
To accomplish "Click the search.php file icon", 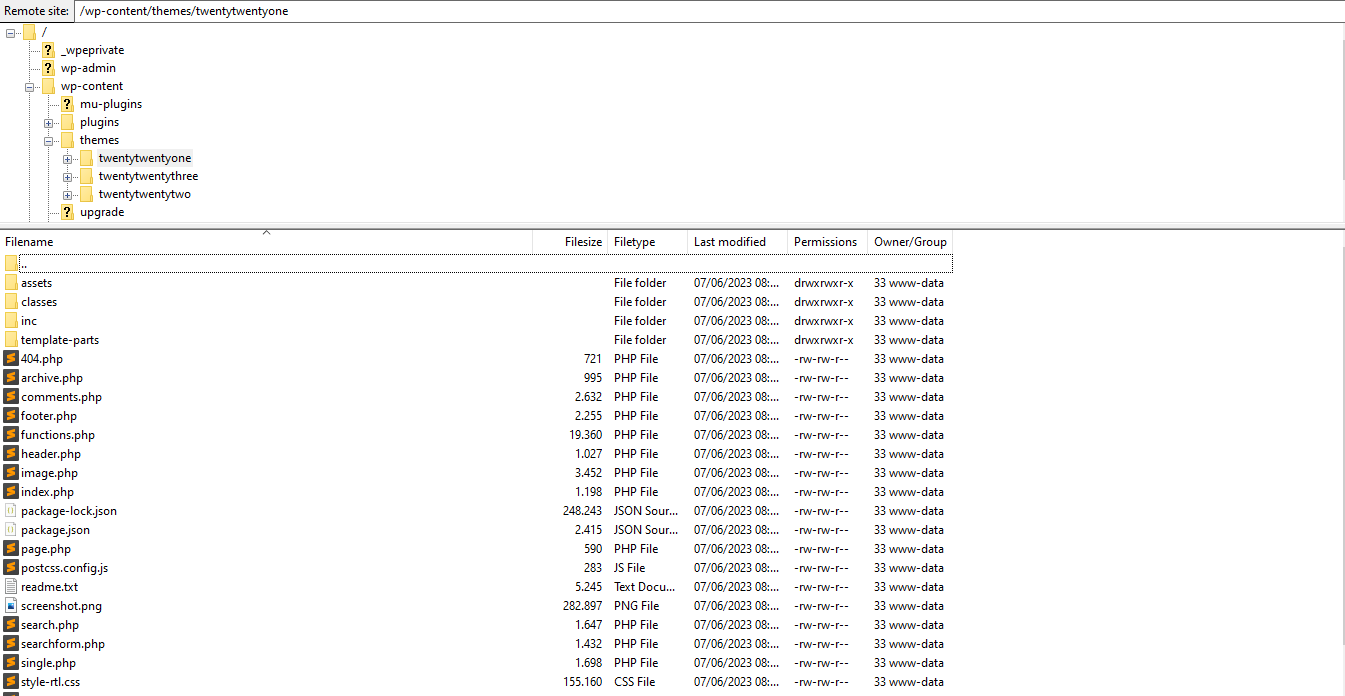I will coord(11,625).
